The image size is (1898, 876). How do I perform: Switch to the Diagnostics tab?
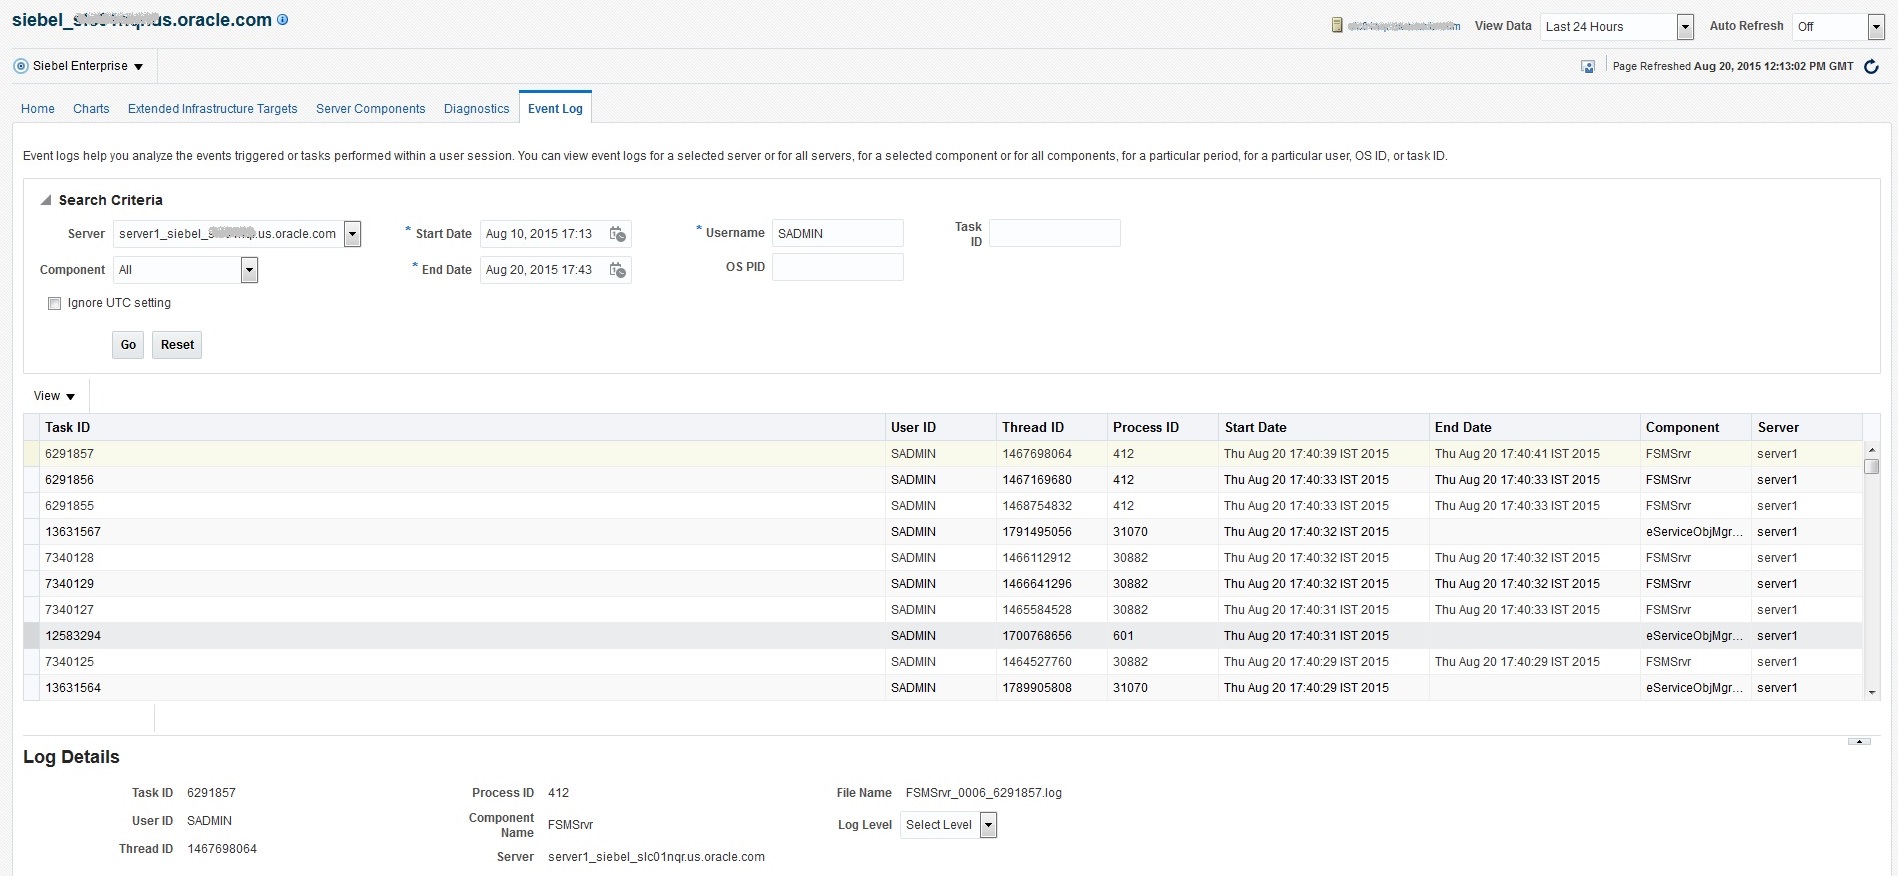pyautogui.click(x=476, y=109)
